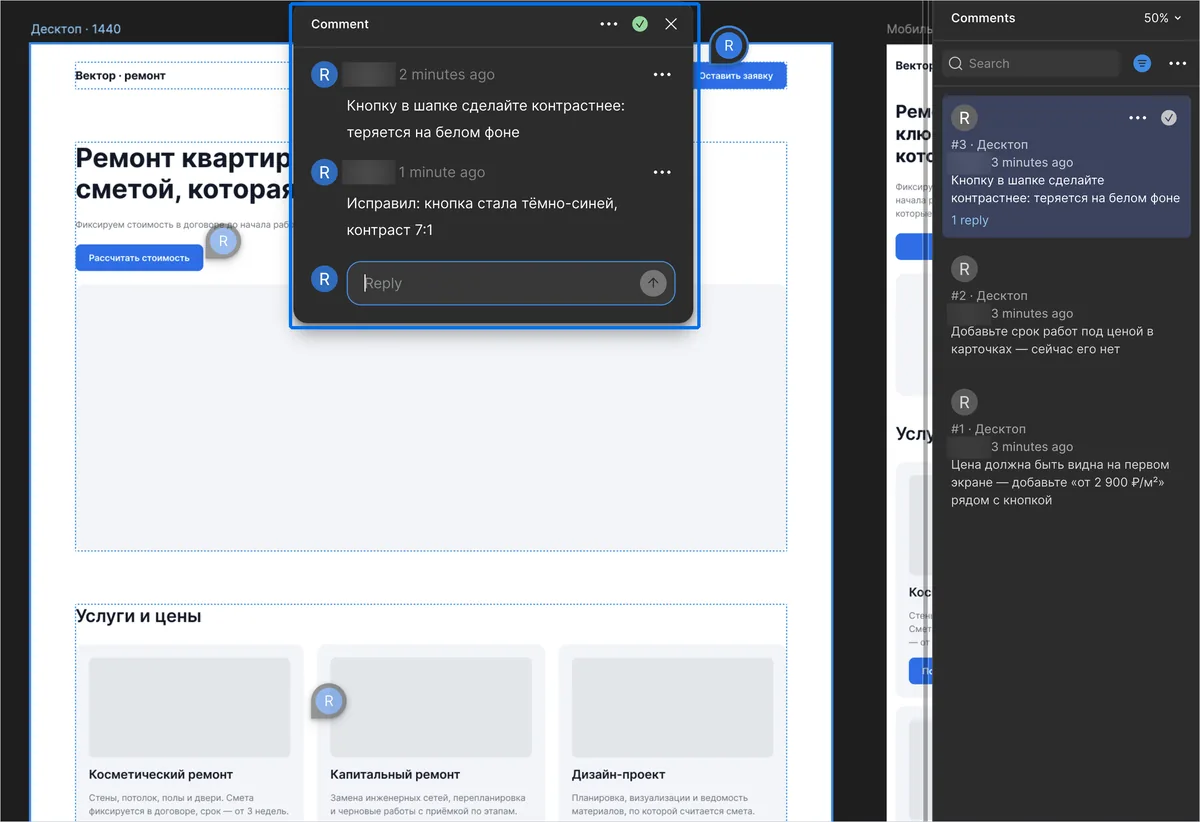Send the reply with the arrow button
The image size is (1200, 822).
pyautogui.click(x=653, y=283)
